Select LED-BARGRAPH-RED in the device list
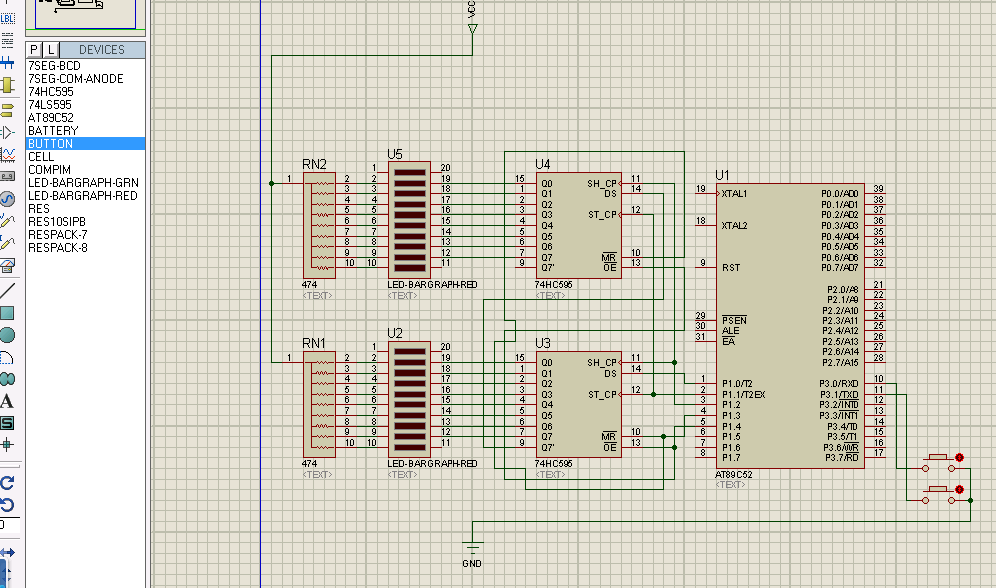The width and height of the screenshot is (996, 588). (85, 196)
